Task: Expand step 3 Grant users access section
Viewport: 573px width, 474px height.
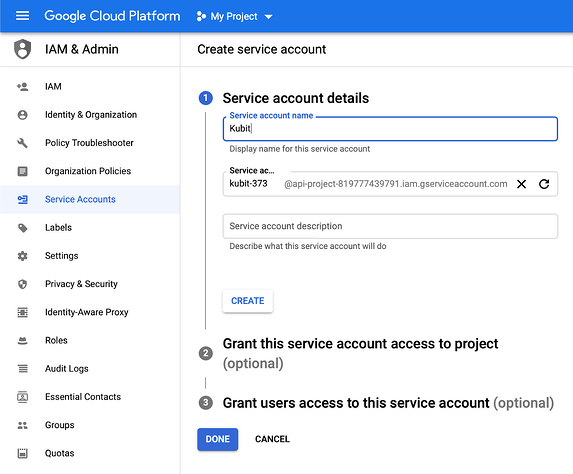Action: pyautogui.click(x=376, y=403)
